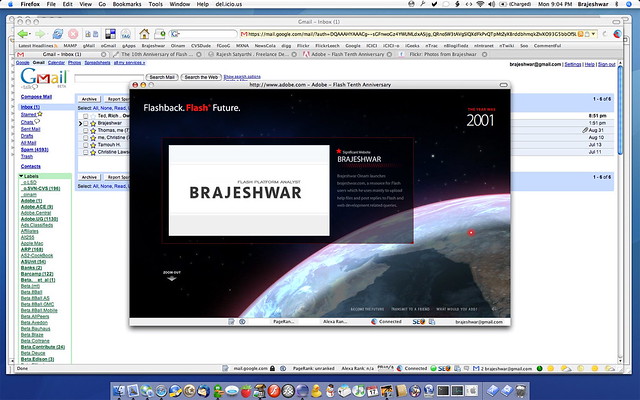Check the Thomas, me email checkbox
Viewport: 640px width, 400px height.
(85, 131)
